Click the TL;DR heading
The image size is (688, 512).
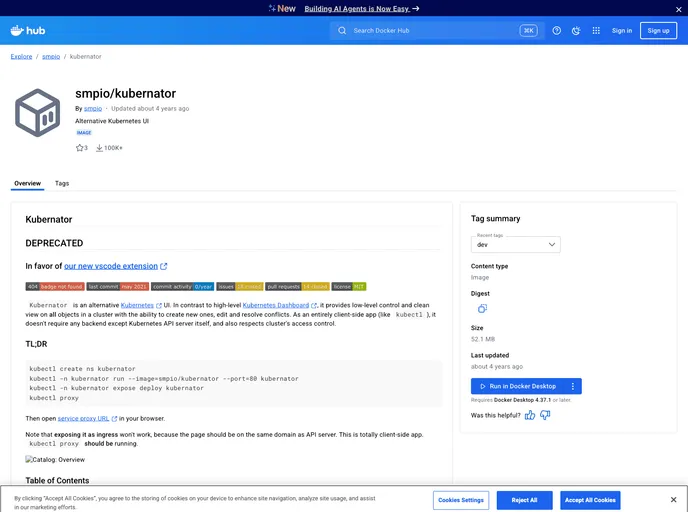click(36, 344)
